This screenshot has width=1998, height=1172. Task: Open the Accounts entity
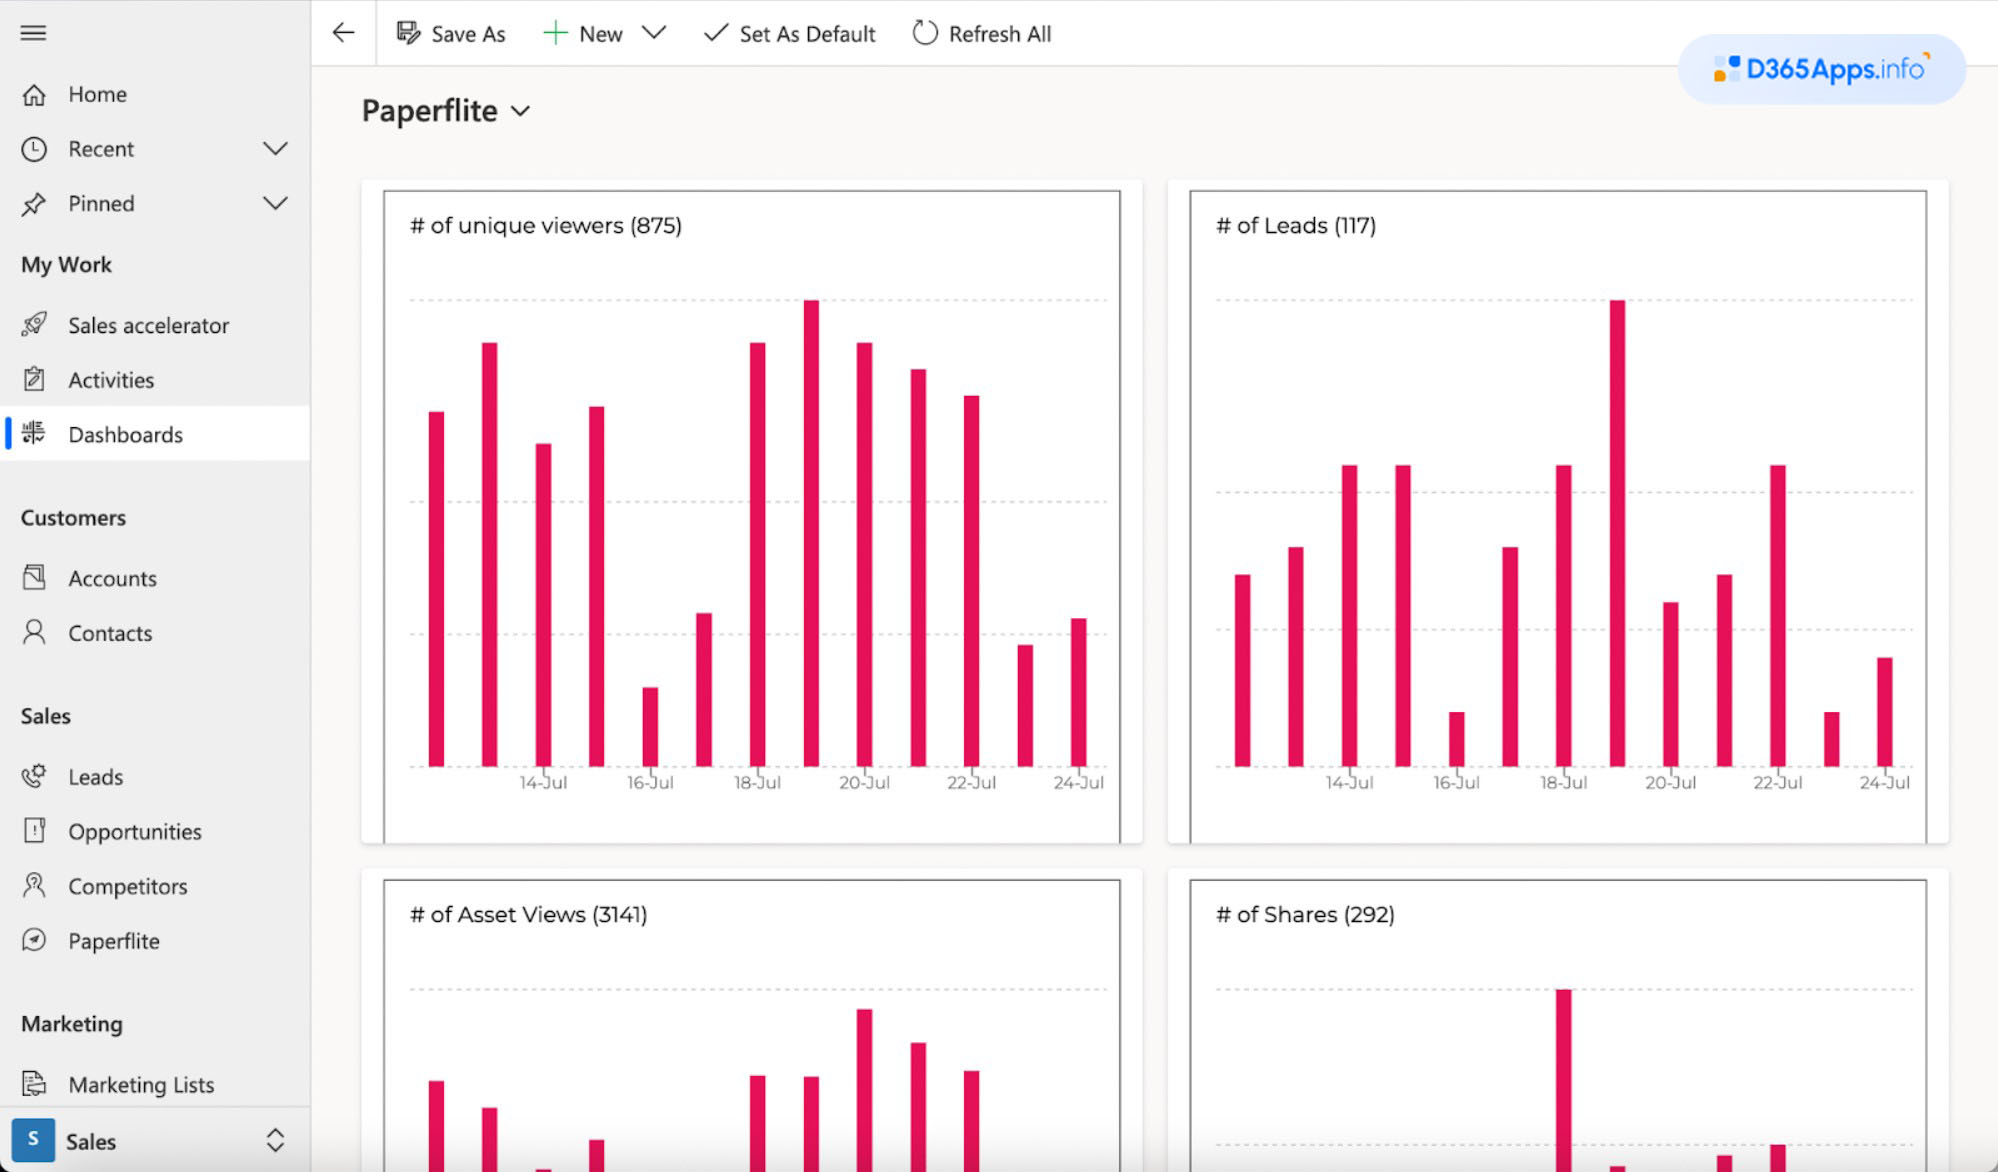(x=111, y=578)
